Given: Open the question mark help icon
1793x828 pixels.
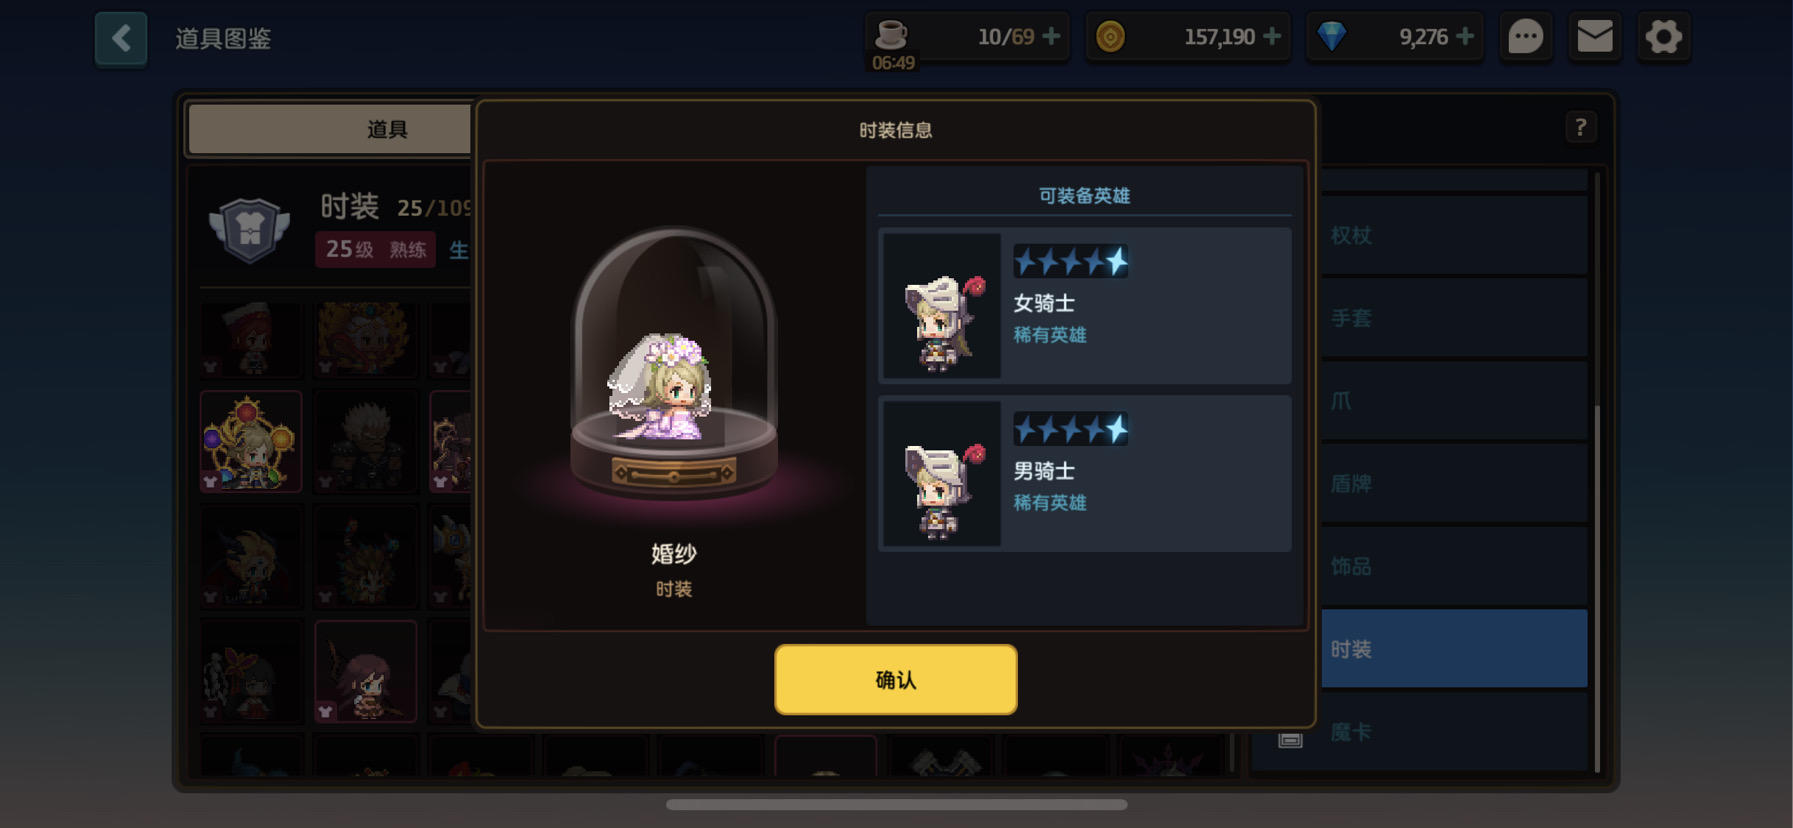Looking at the screenshot, I should [x=1580, y=127].
